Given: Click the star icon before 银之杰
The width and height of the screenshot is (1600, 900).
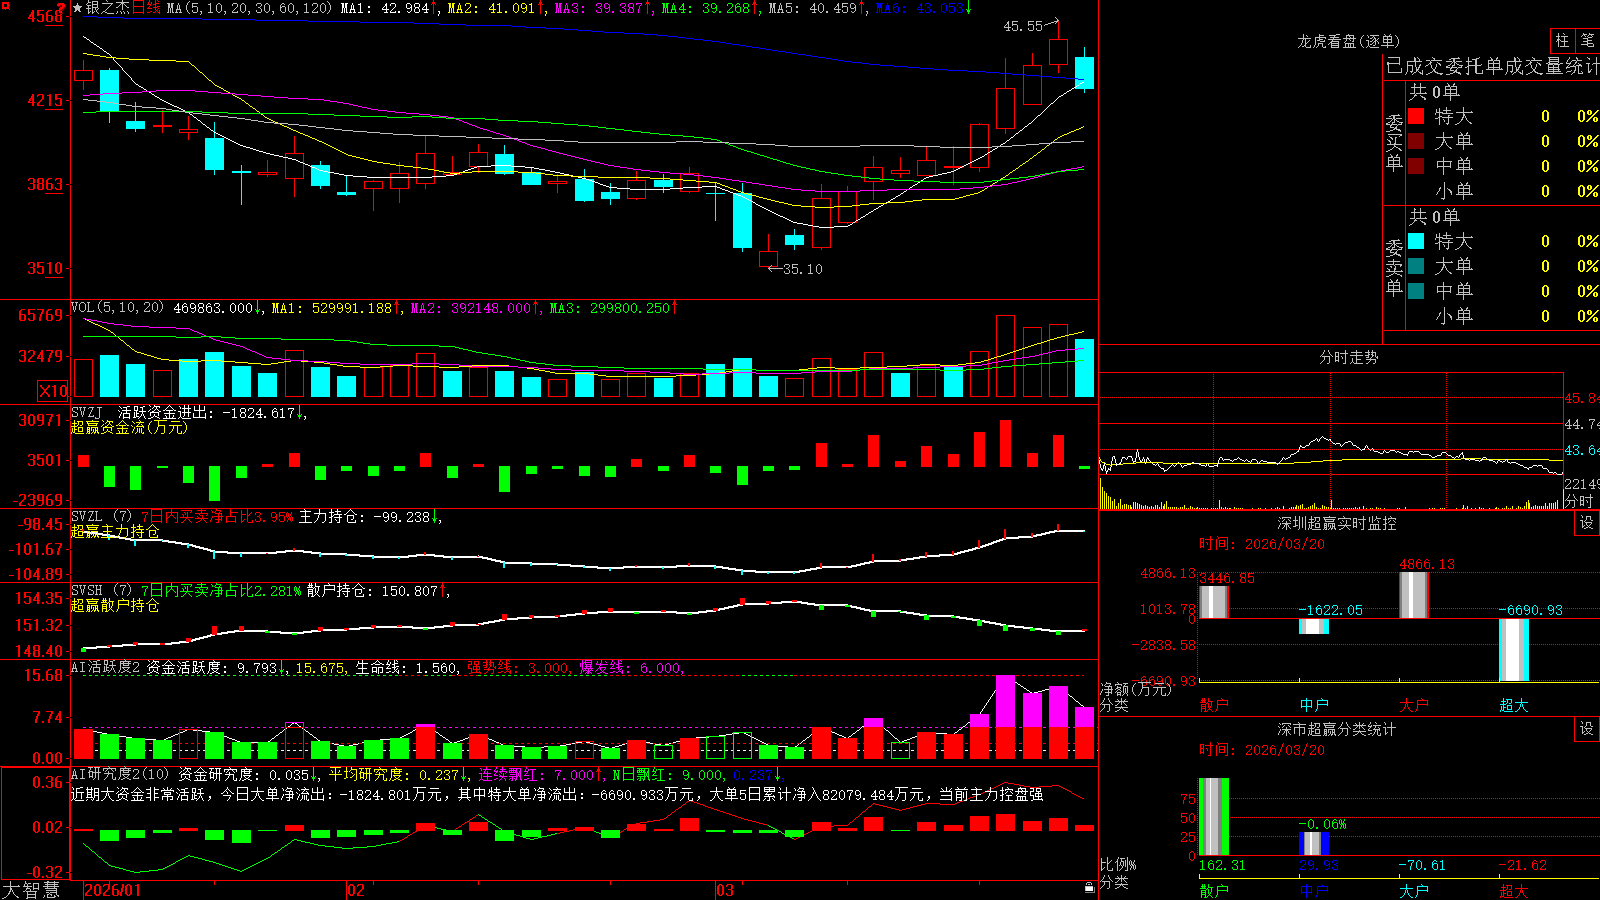Looking at the screenshot, I should tap(78, 8).
